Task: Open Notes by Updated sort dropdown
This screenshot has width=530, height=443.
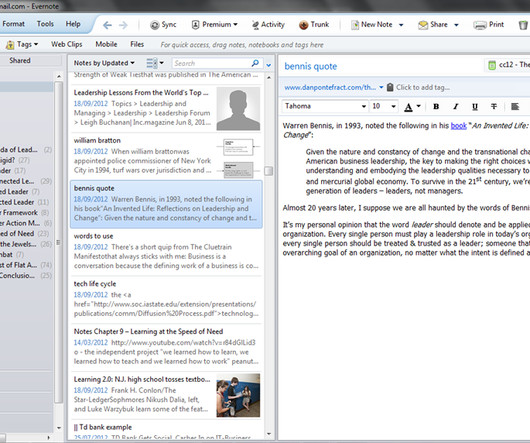Action: [104, 63]
